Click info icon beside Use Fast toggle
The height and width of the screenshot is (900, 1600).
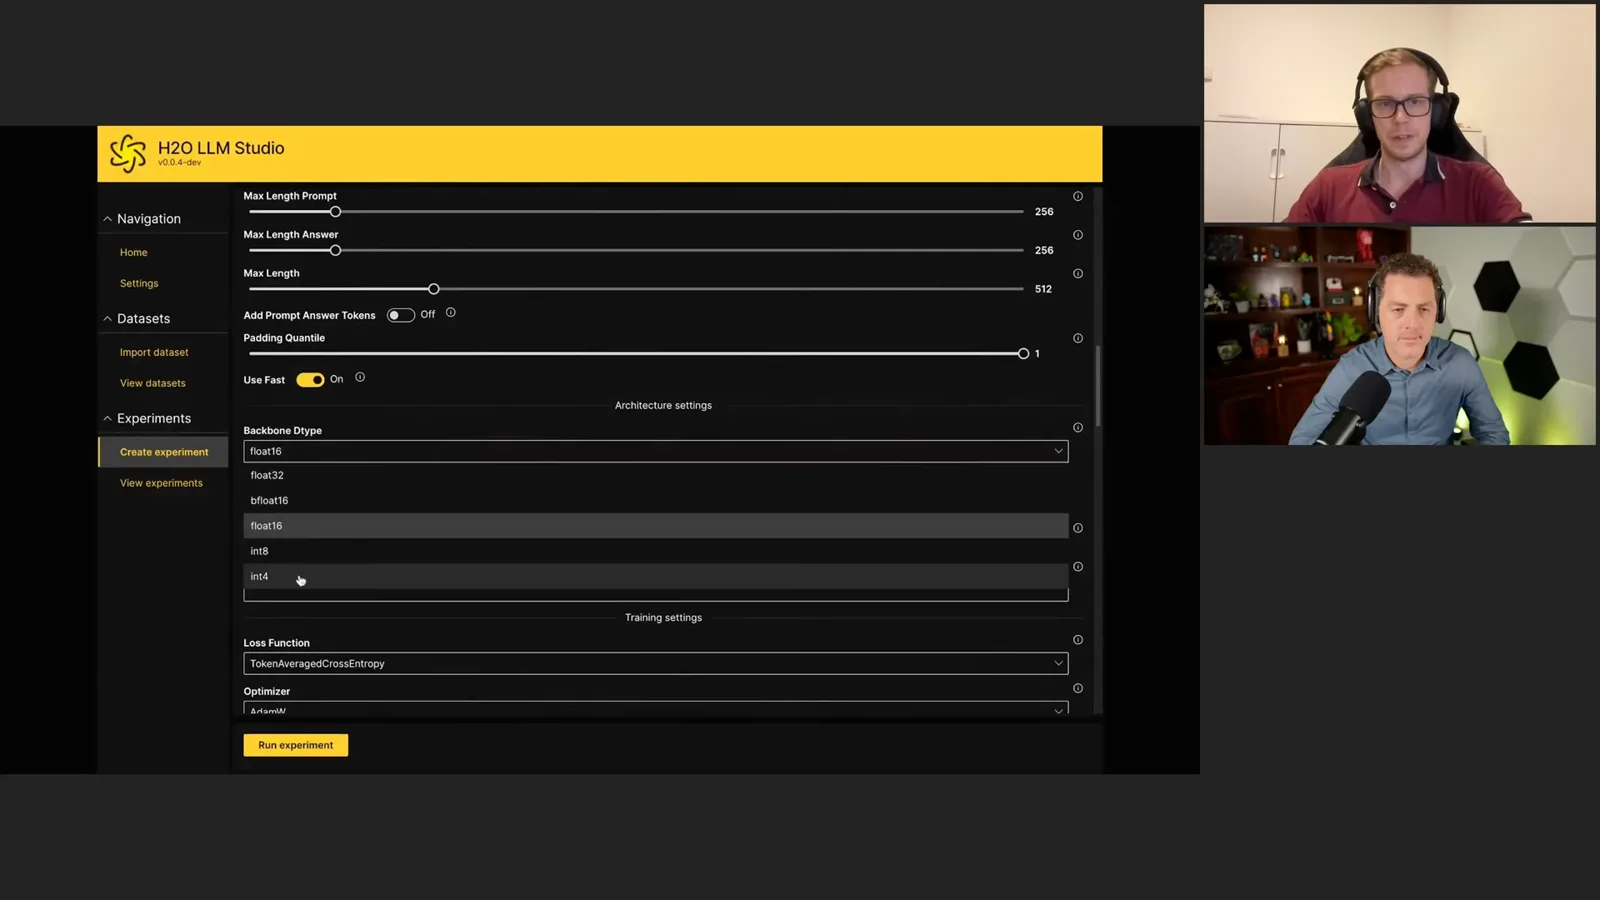tap(360, 377)
